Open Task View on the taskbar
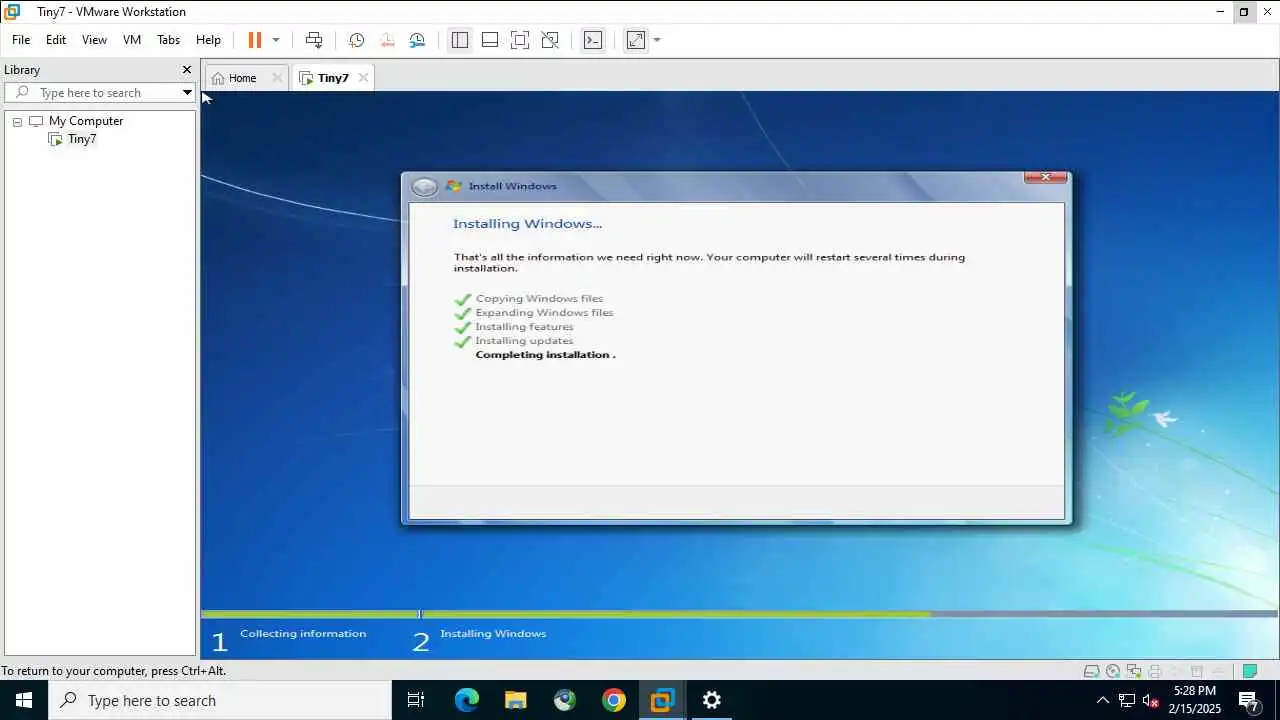 coord(416,700)
